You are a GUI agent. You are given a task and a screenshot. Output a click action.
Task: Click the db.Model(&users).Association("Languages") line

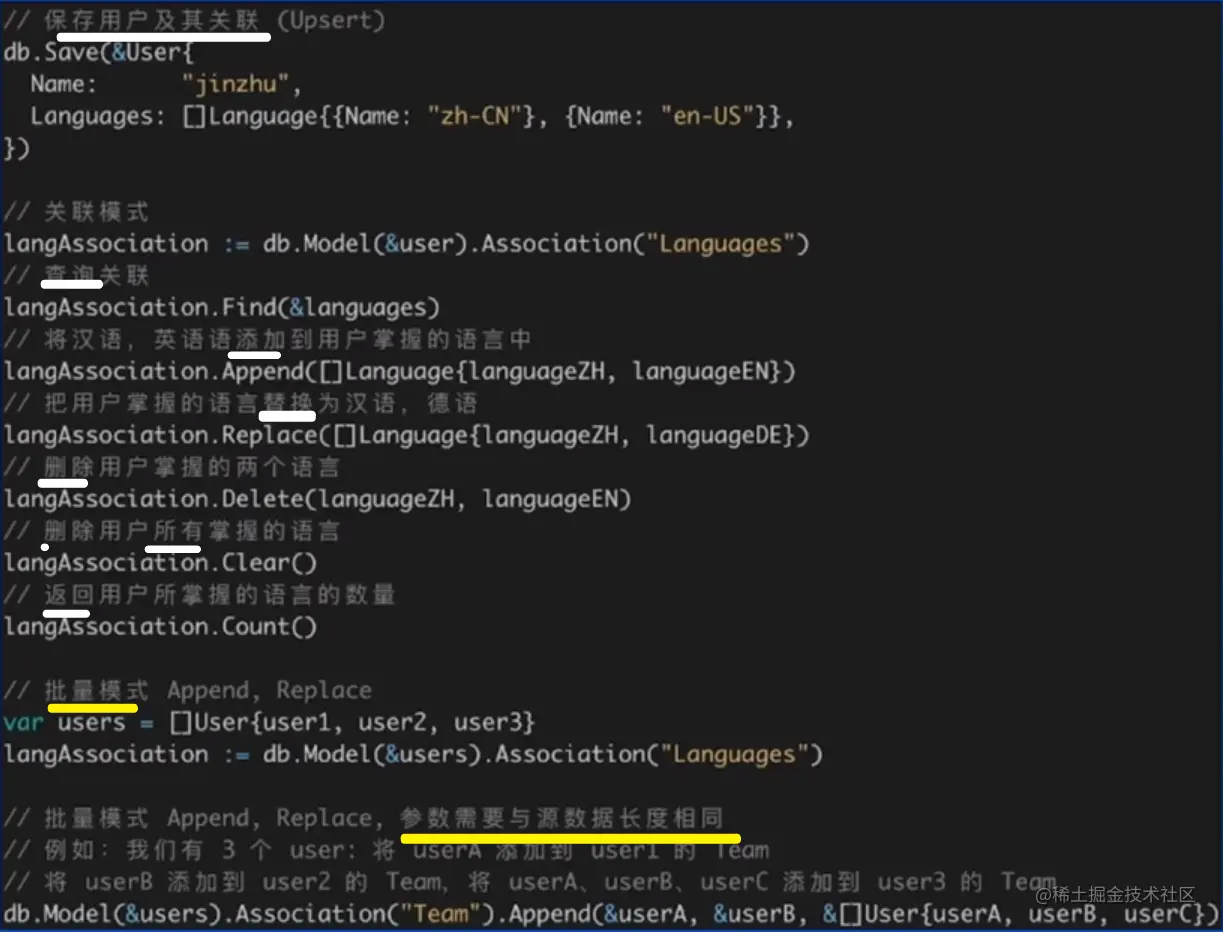(414, 754)
